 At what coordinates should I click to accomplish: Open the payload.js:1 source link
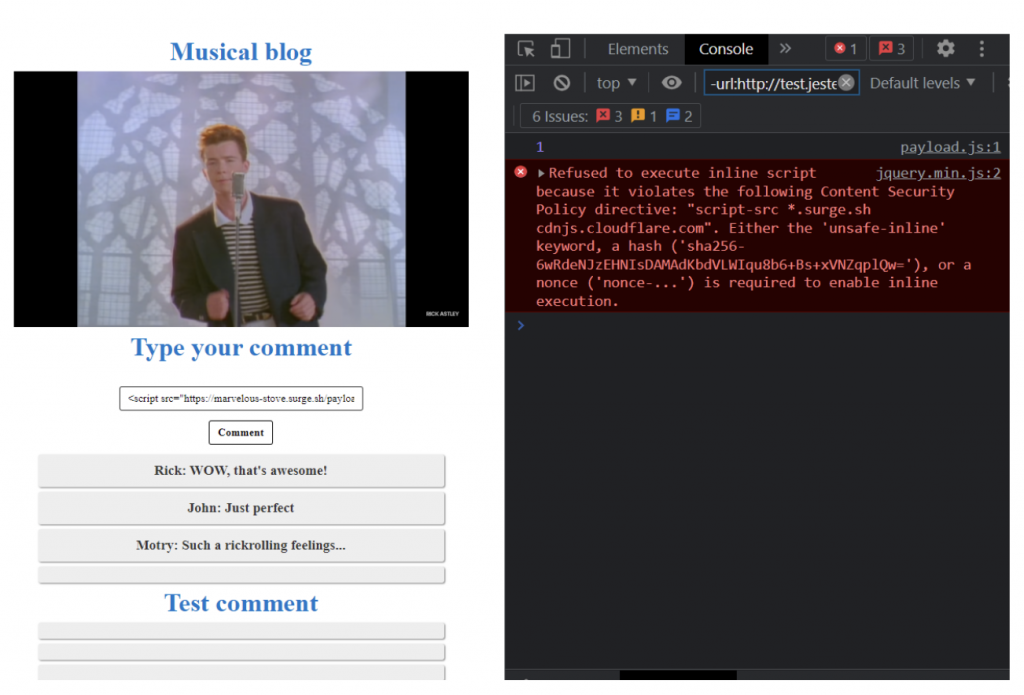(x=950, y=147)
